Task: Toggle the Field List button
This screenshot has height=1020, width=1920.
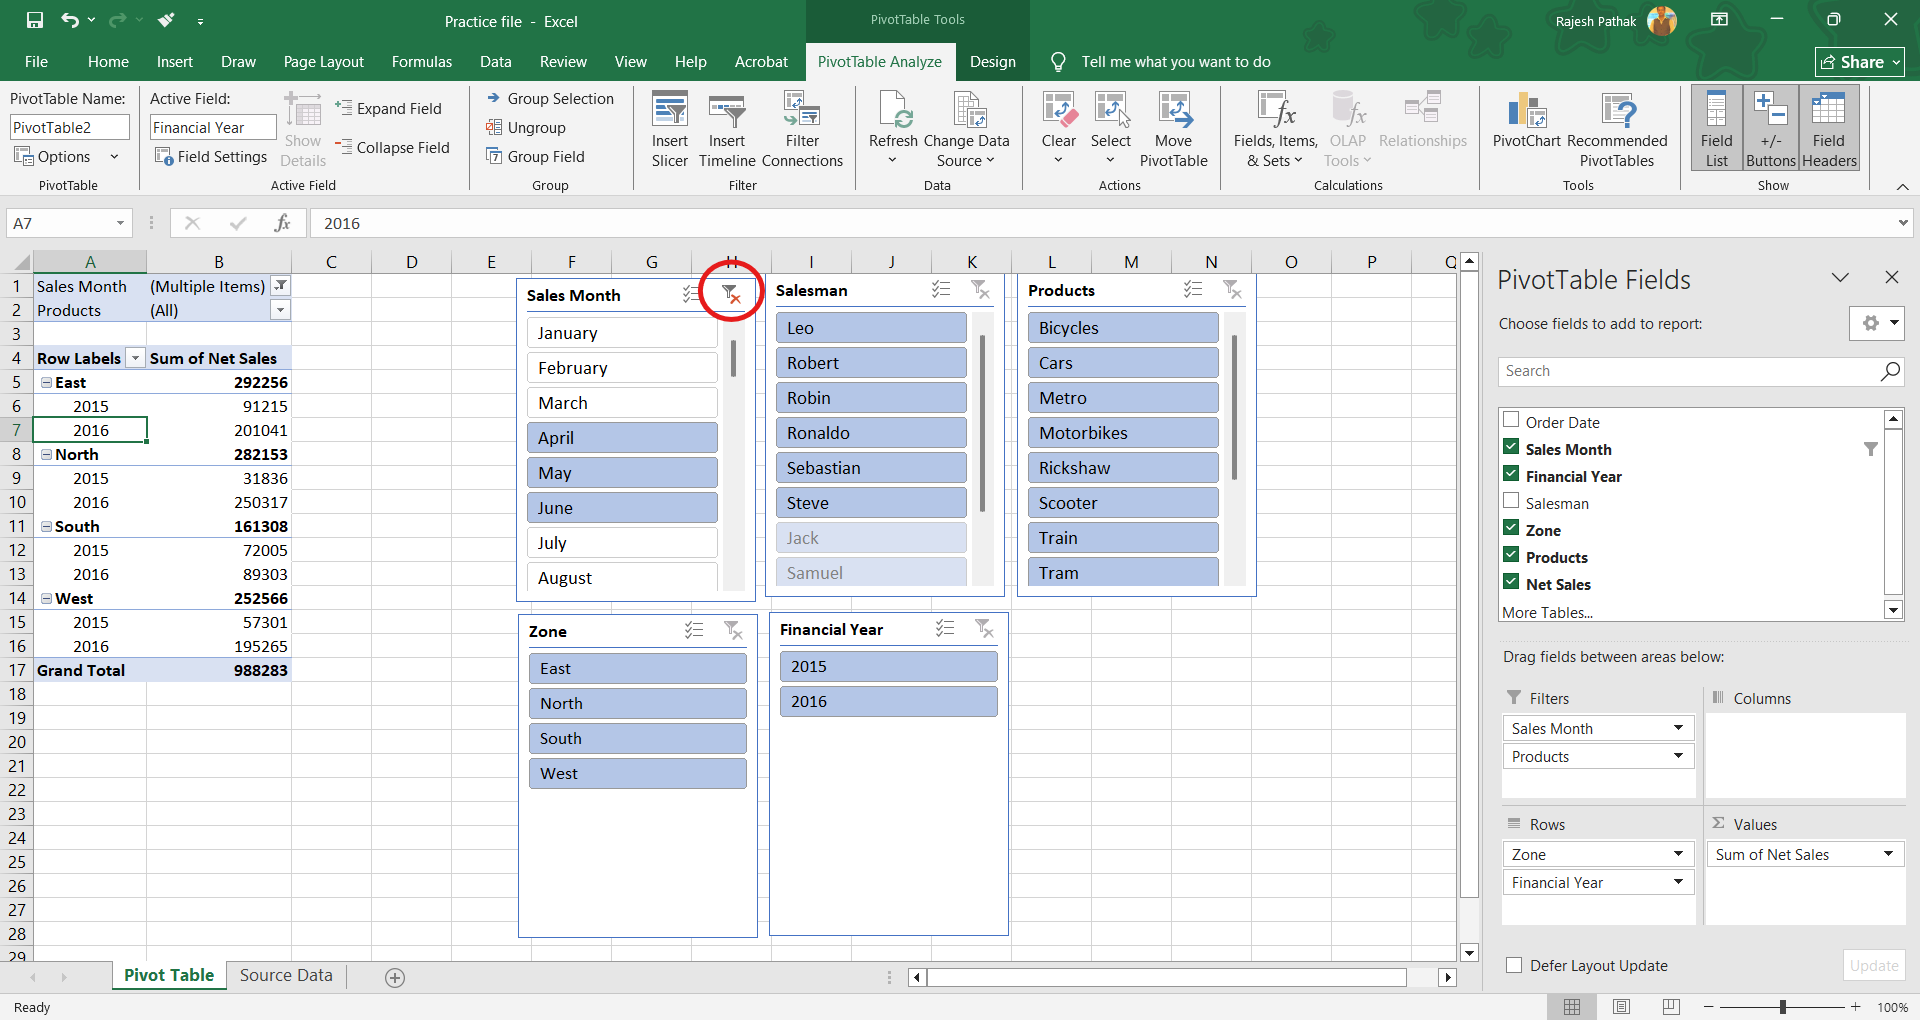Action: tap(1716, 128)
